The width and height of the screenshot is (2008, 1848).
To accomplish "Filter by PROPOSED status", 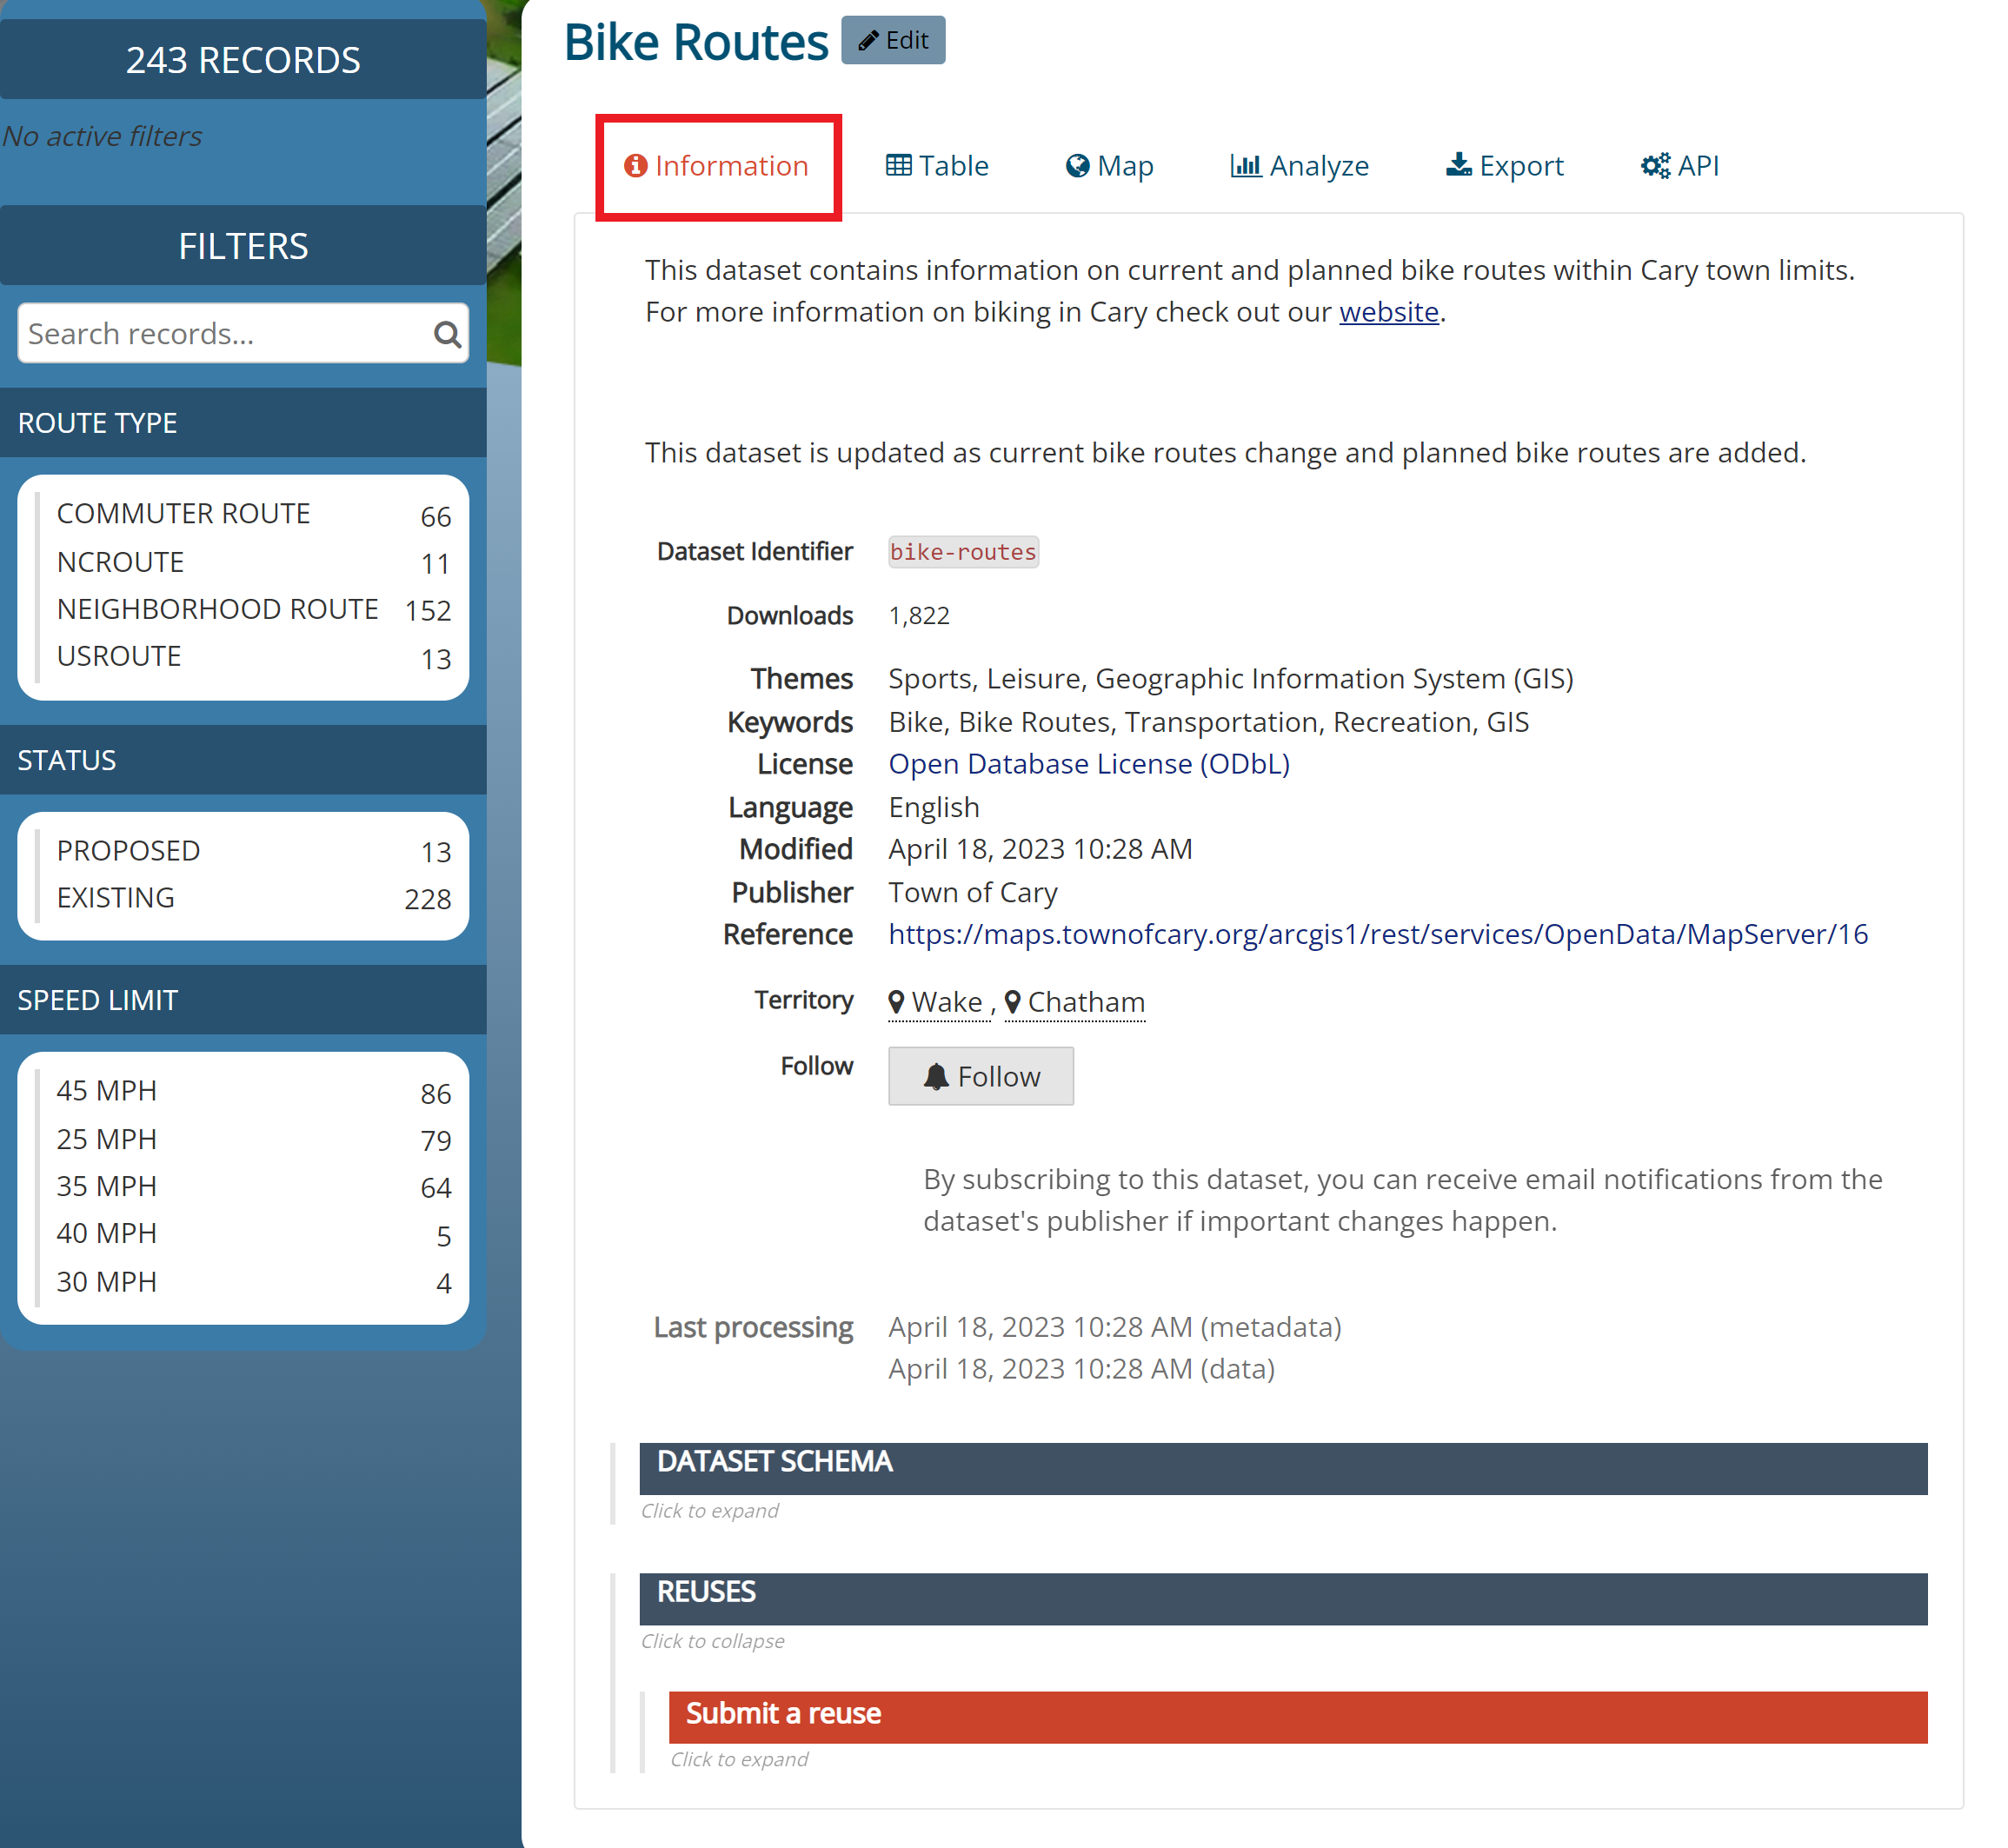I will point(129,851).
